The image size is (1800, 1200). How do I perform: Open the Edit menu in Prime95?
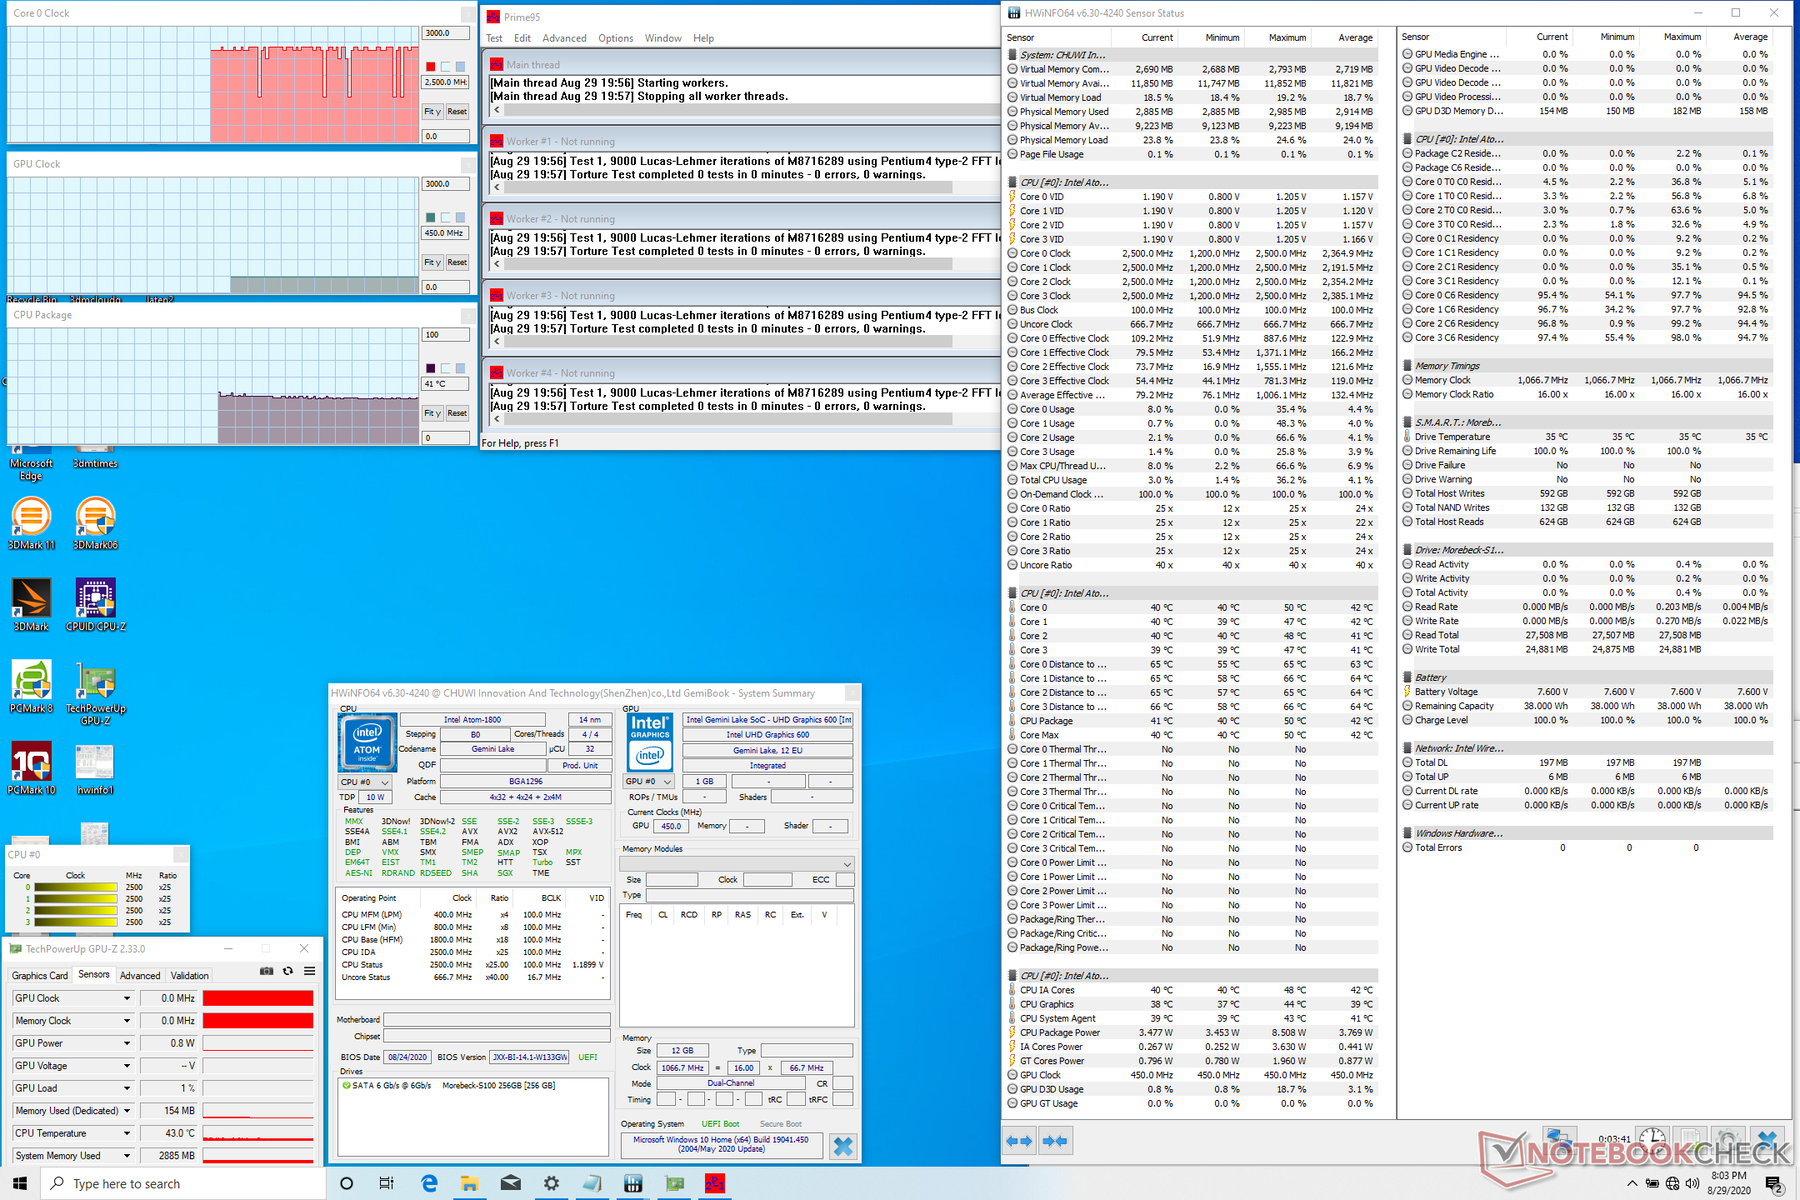click(x=522, y=38)
